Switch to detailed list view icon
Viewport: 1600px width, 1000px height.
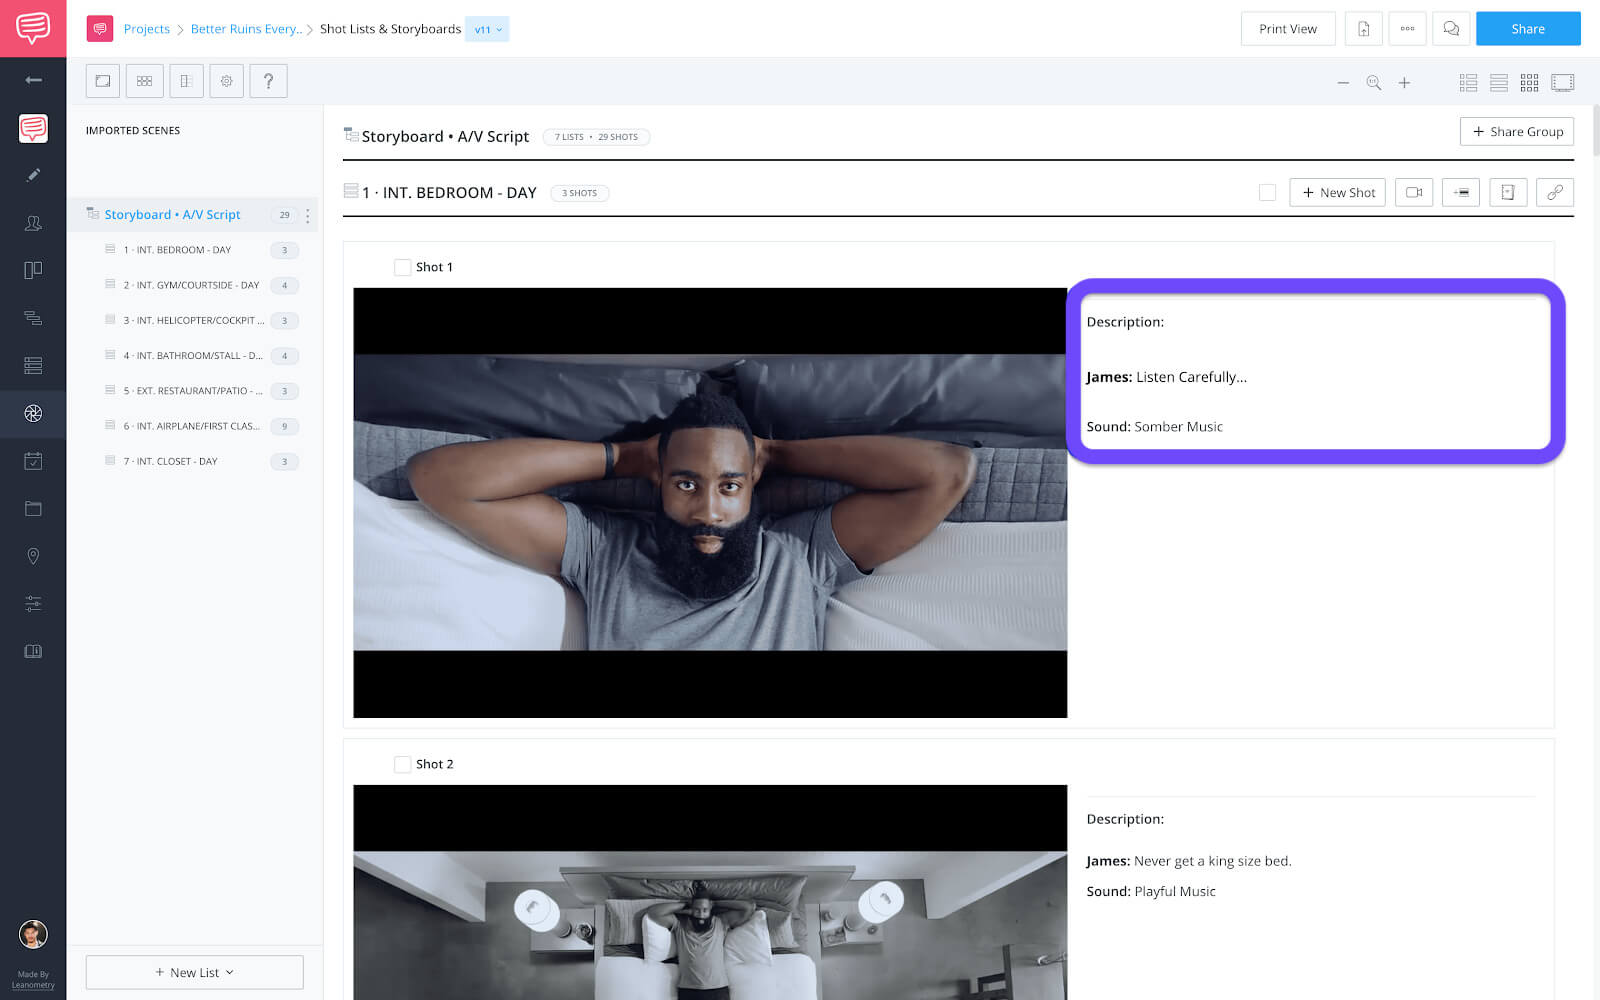pos(1468,83)
